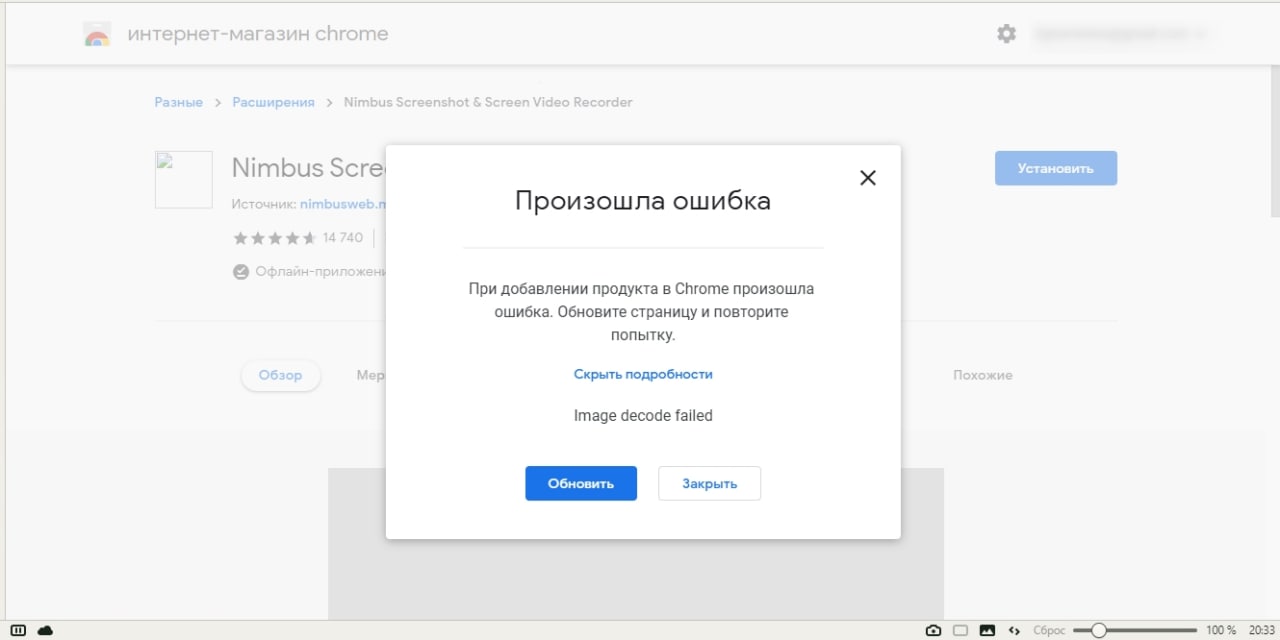The image size is (1280, 640).
Task: Select the Обзор tab
Action: [x=280, y=375]
